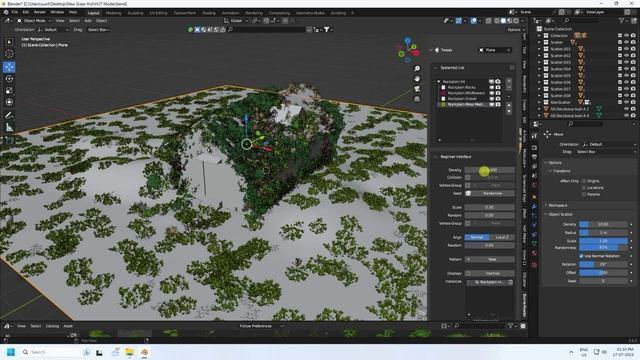Open Drag Select Box dropdown in properties
The image size is (640, 360).
pyautogui.click(x=605, y=152)
